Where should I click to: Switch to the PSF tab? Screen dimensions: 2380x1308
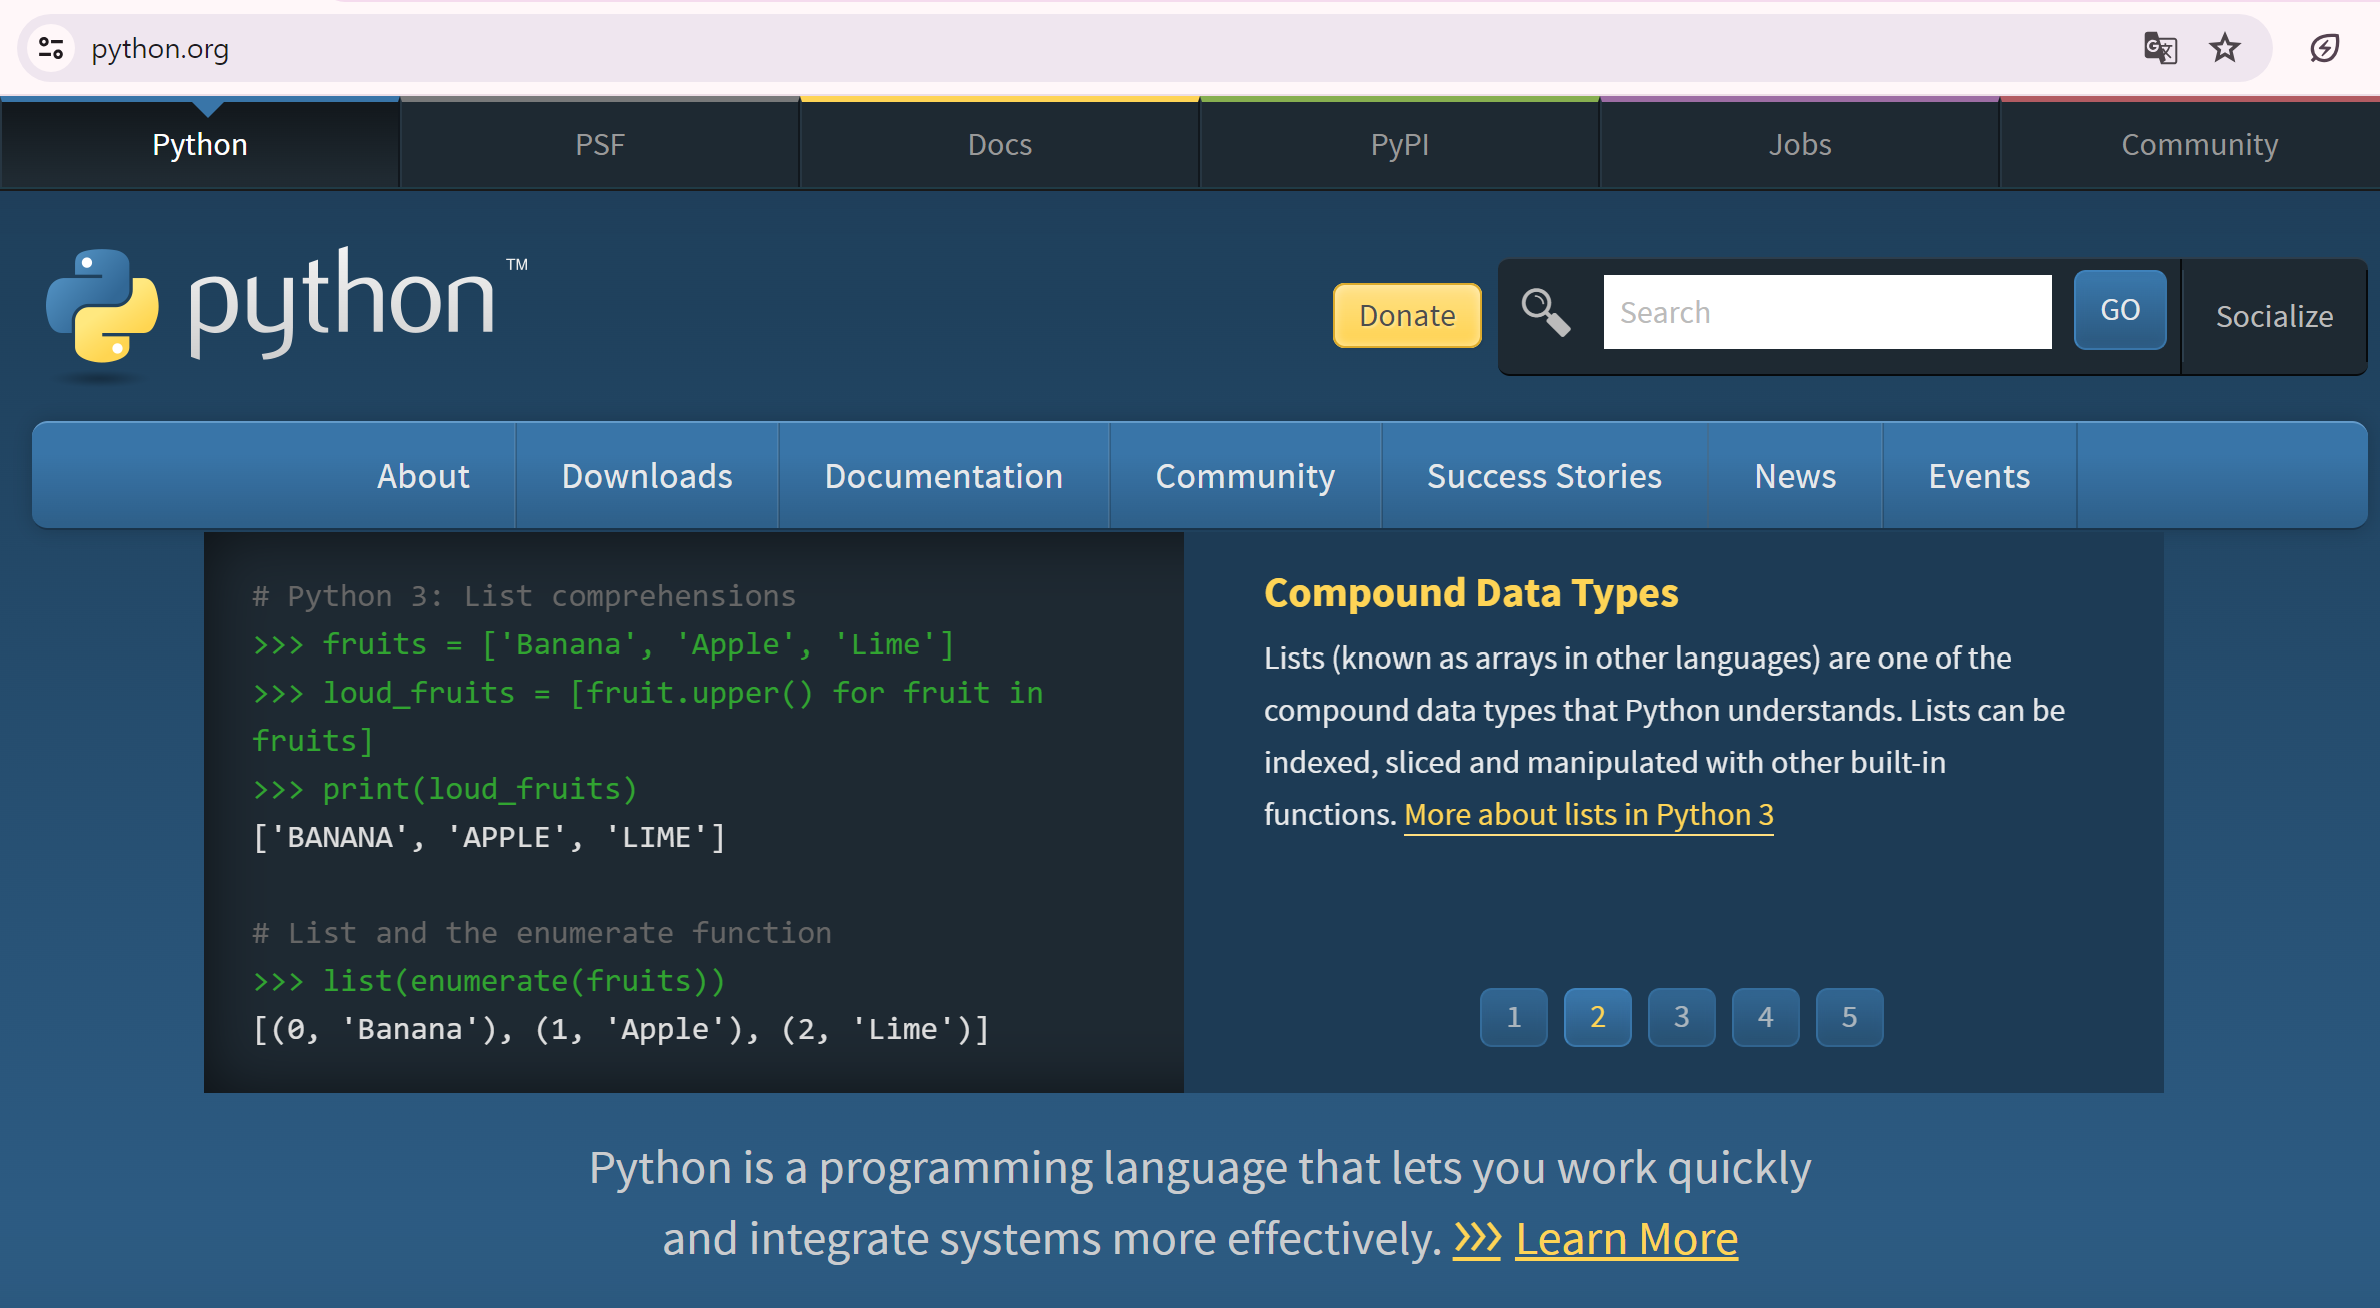(599, 143)
